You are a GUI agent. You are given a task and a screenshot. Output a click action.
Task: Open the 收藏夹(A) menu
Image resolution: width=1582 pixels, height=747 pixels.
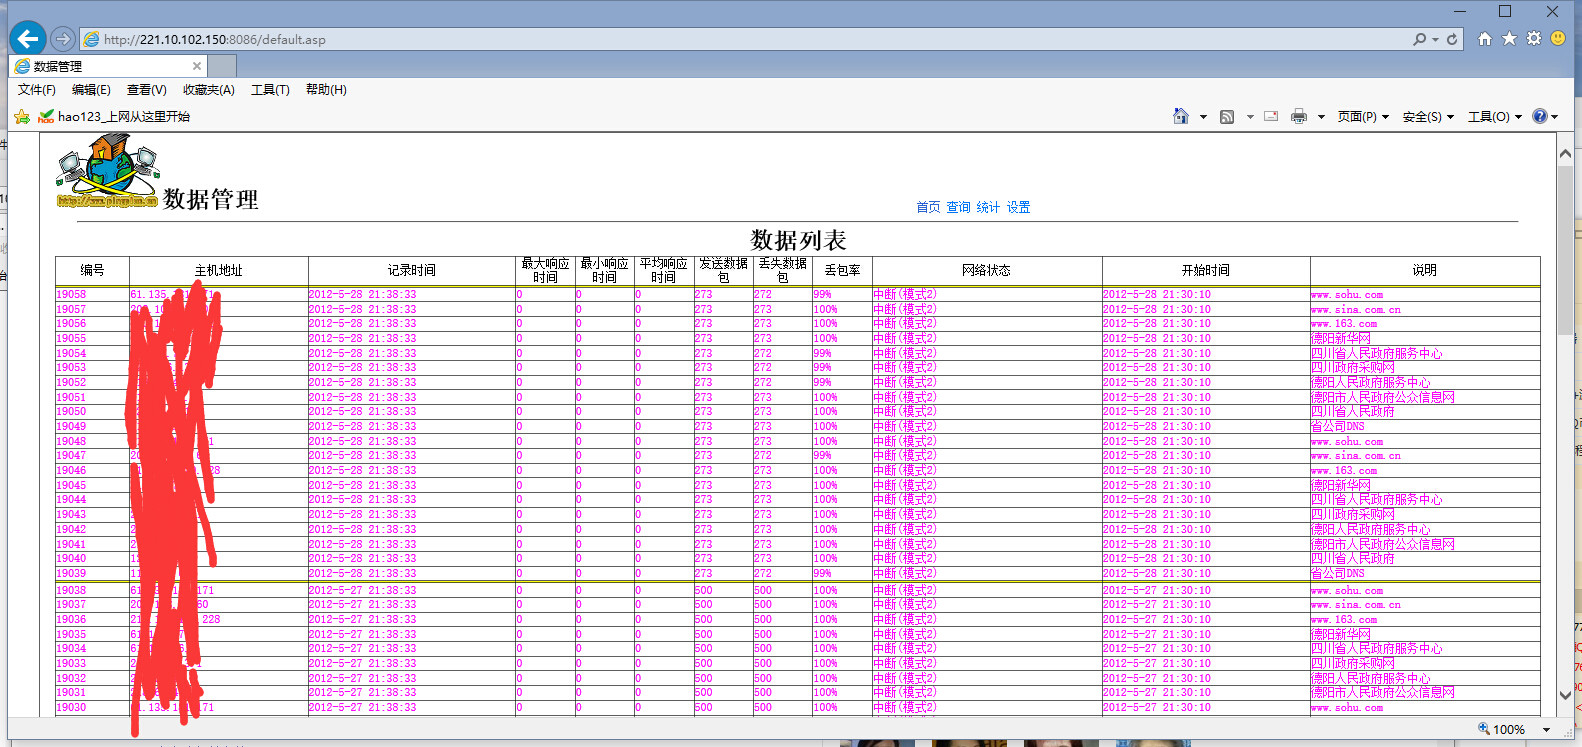coord(209,90)
